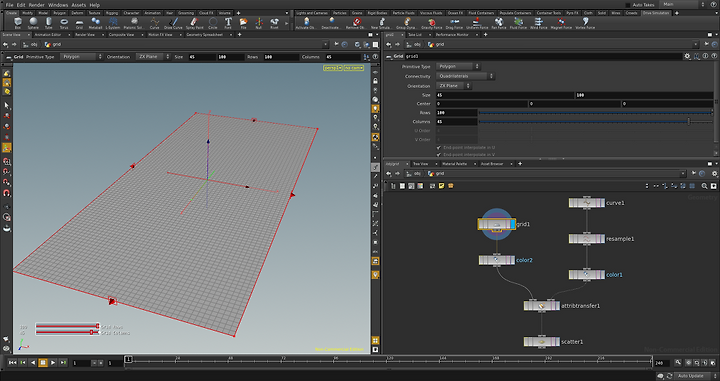Toggle the grid1 node display flag
The image size is (720, 381).
point(512,224)
